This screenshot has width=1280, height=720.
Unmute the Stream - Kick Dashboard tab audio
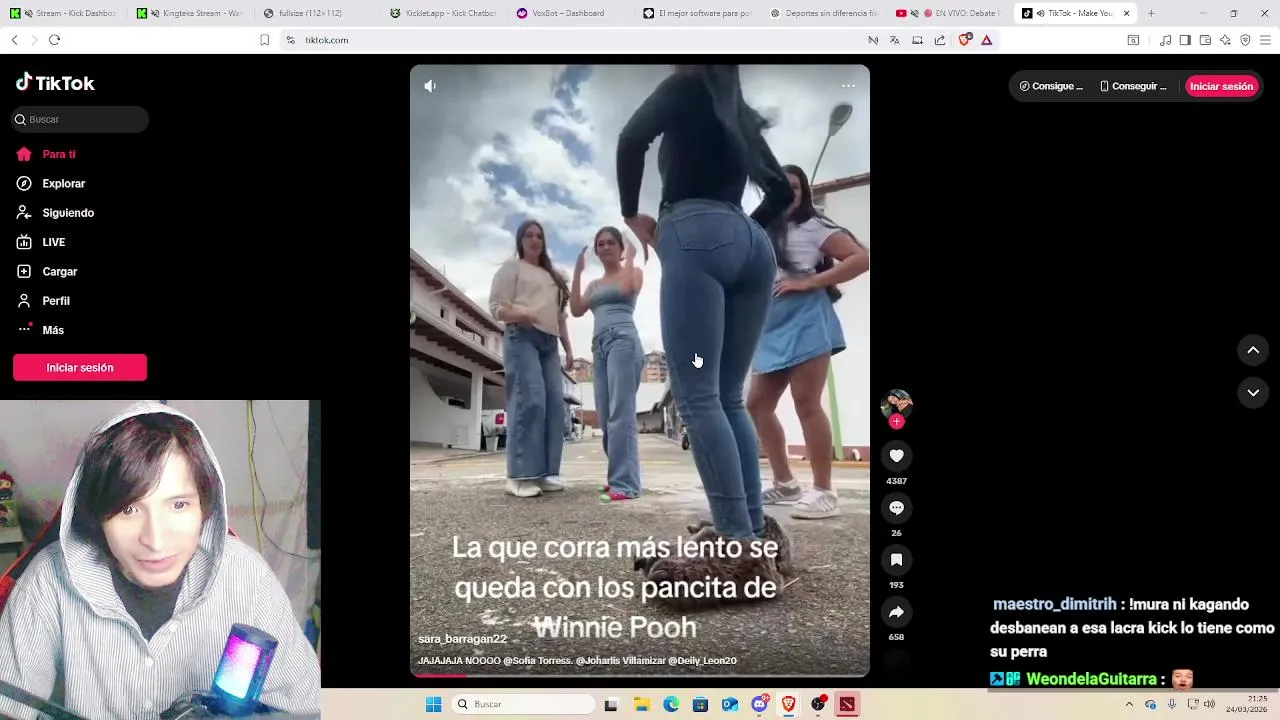click(x=27, y=13)
